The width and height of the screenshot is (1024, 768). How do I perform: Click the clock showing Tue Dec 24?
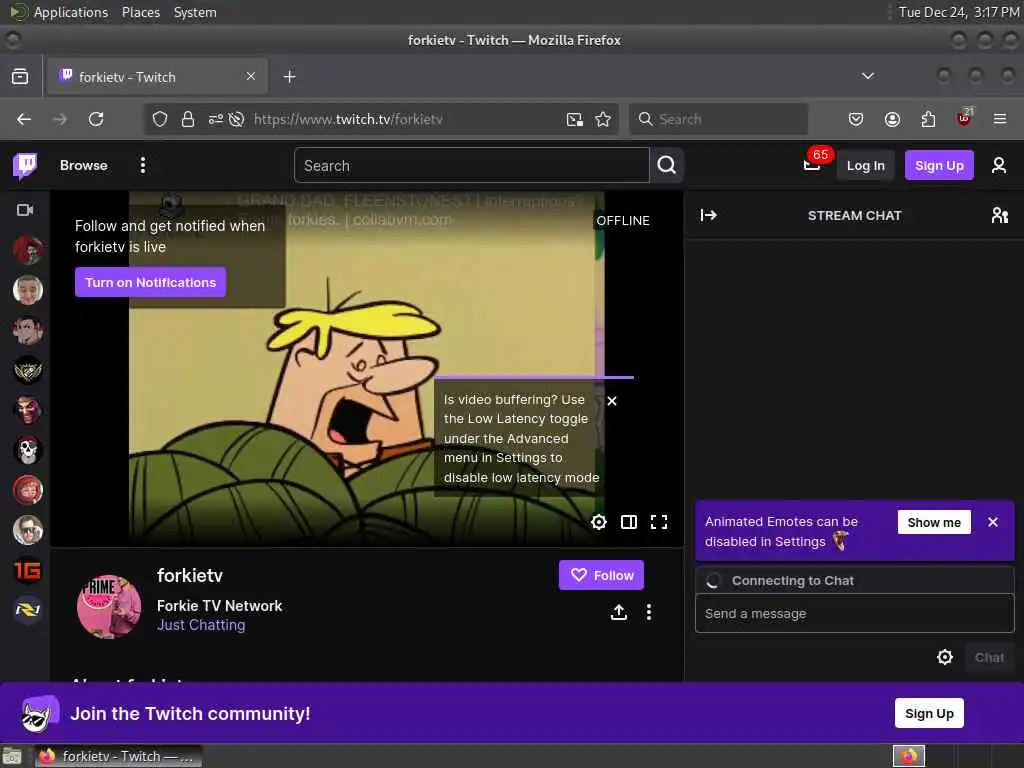click(x=959, y=12)
